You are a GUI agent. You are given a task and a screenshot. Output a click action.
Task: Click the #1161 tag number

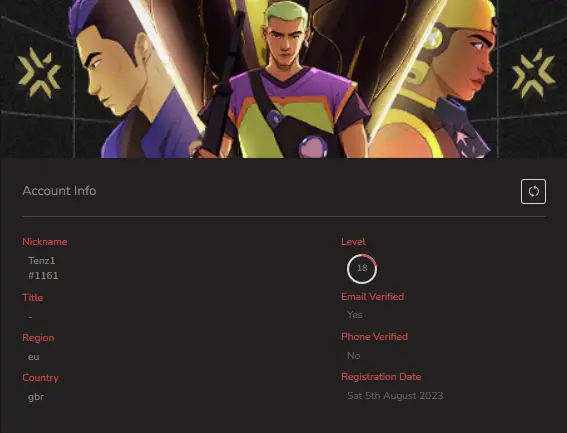(43, 276)
